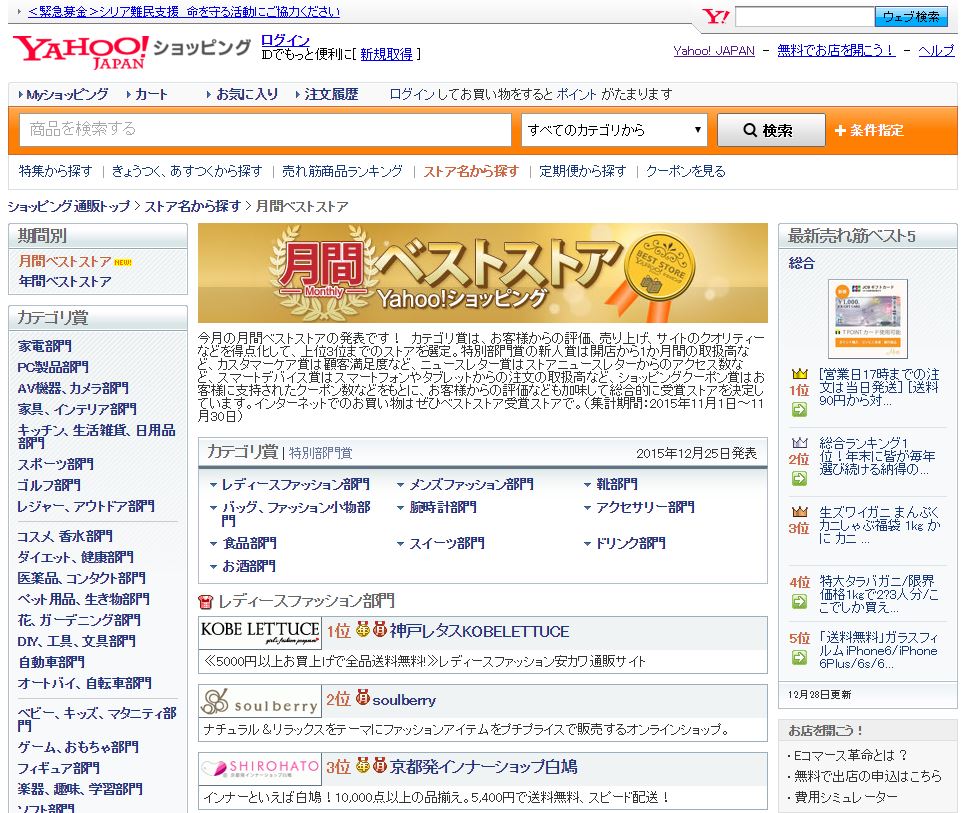The image size is (970, 813).
Task: Jump to レディースファッション部門 section
Action: [295, 484]
